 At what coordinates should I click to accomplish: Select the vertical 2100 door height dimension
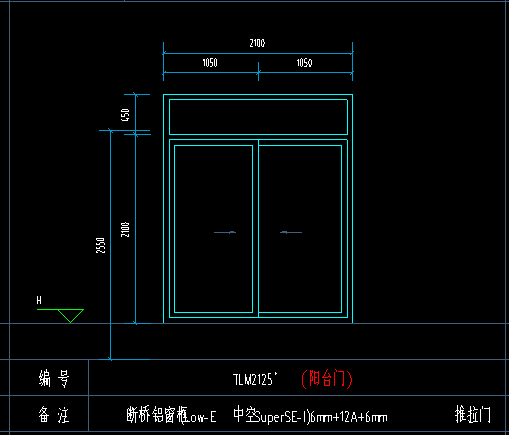[125, 230]
